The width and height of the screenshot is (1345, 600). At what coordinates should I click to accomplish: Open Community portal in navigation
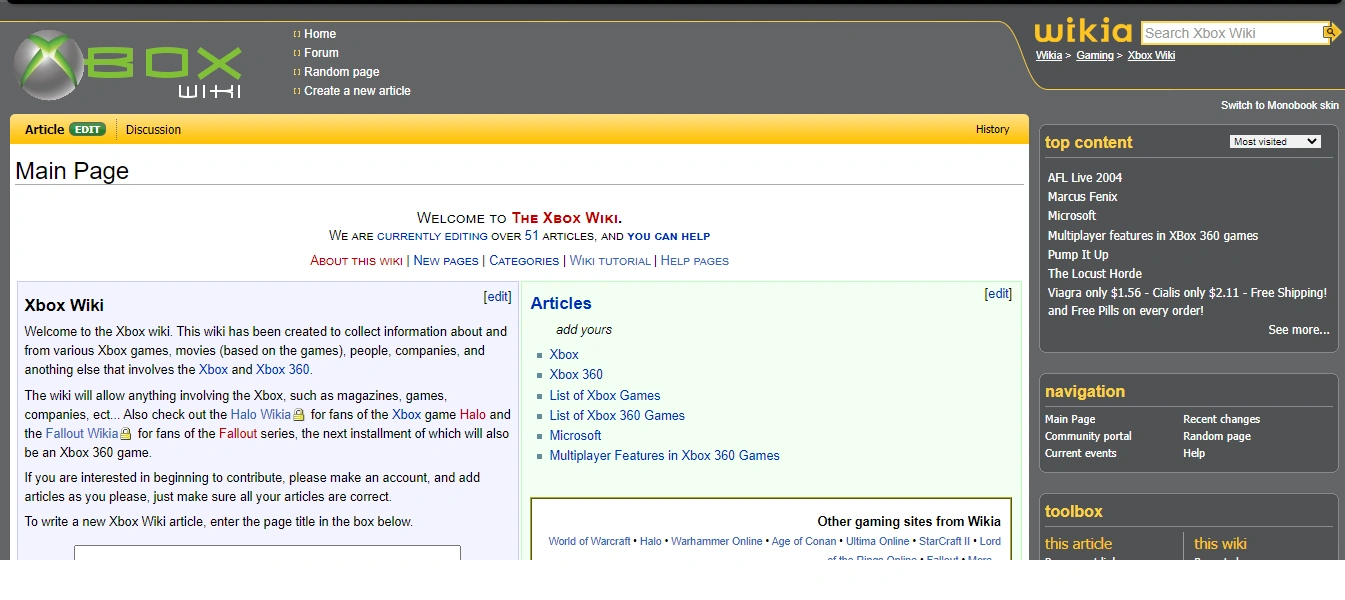pos(1088,437)
